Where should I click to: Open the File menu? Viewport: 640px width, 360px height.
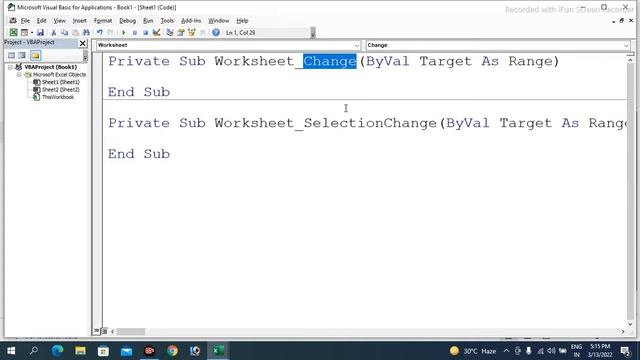(x=25, y=20)
